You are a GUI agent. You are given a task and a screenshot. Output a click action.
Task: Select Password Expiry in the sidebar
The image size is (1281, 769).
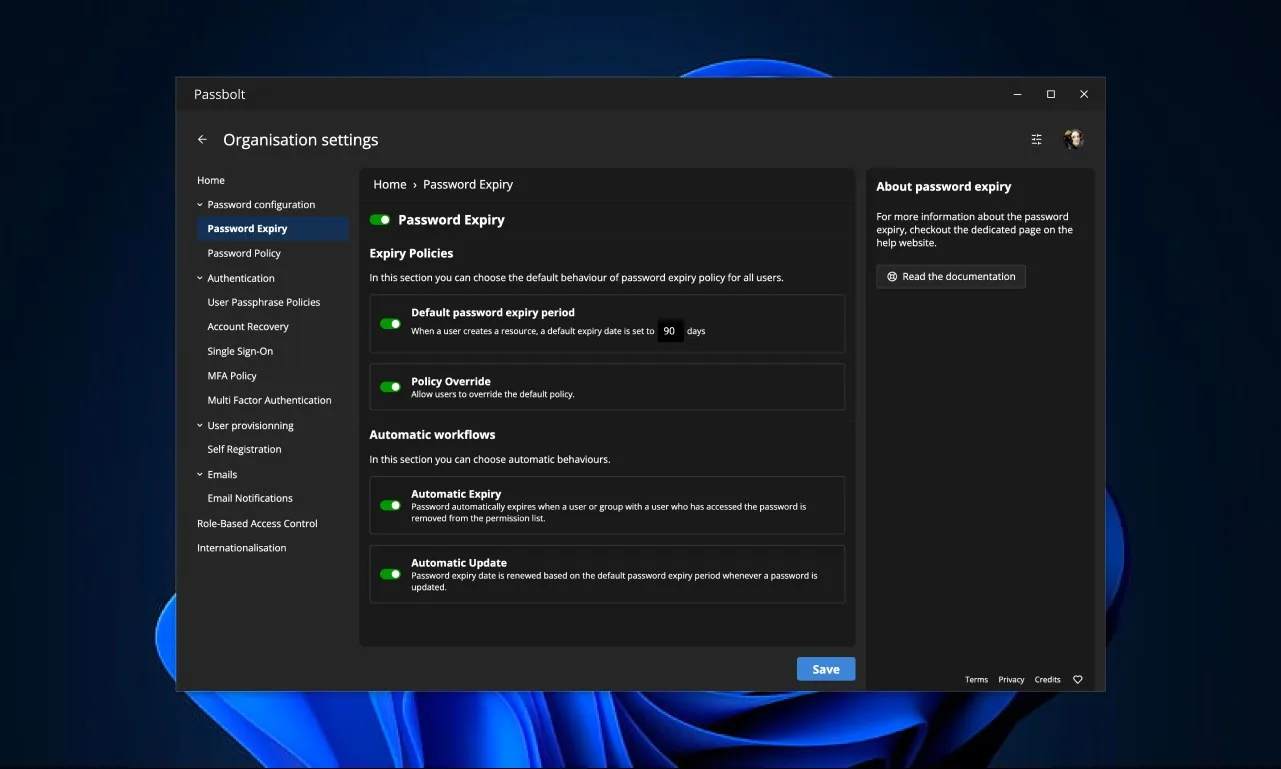272,229
